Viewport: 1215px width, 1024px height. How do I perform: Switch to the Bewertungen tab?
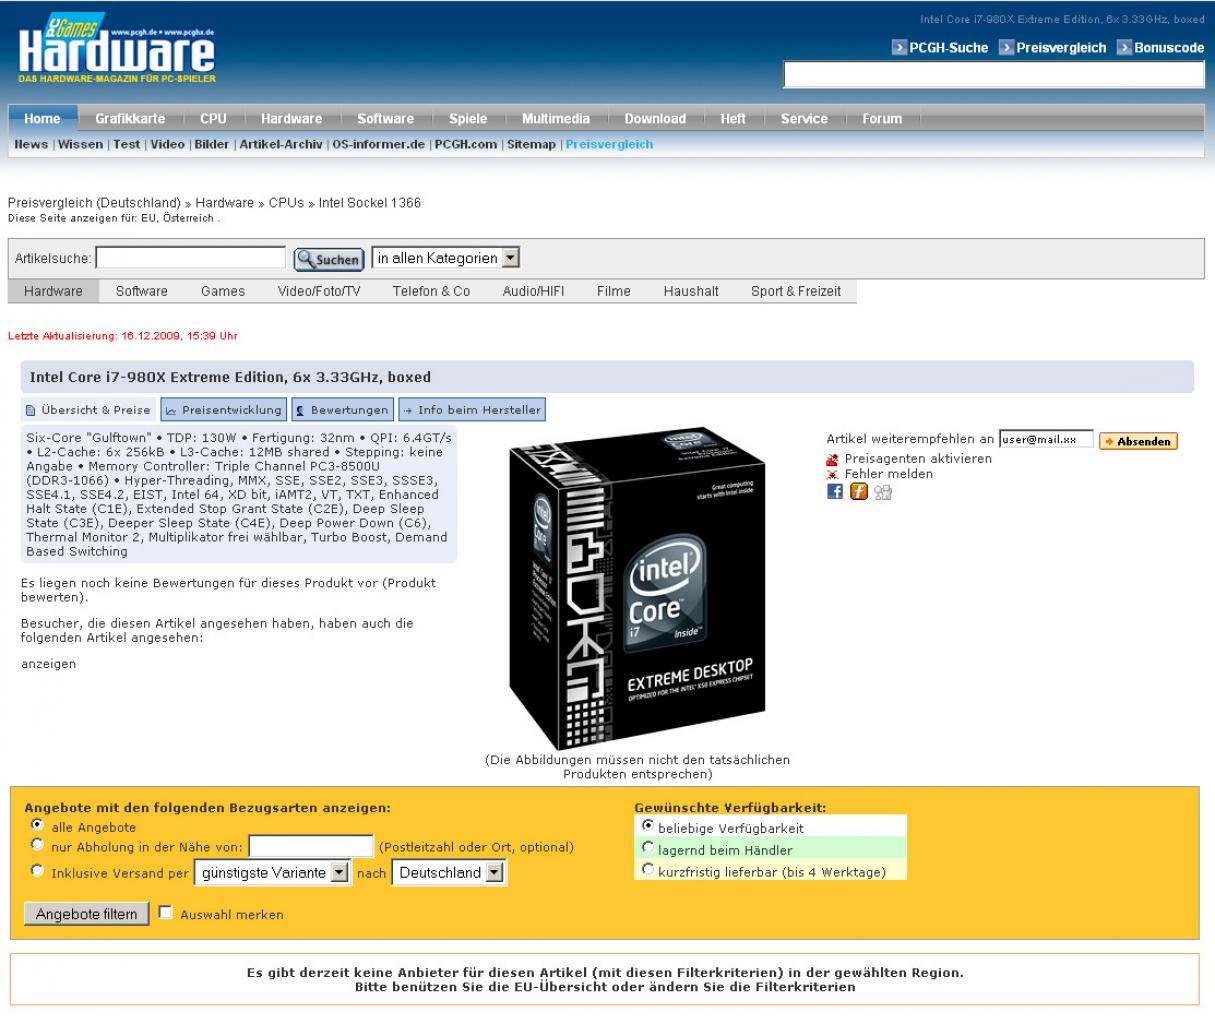click(x=341, y=410)
